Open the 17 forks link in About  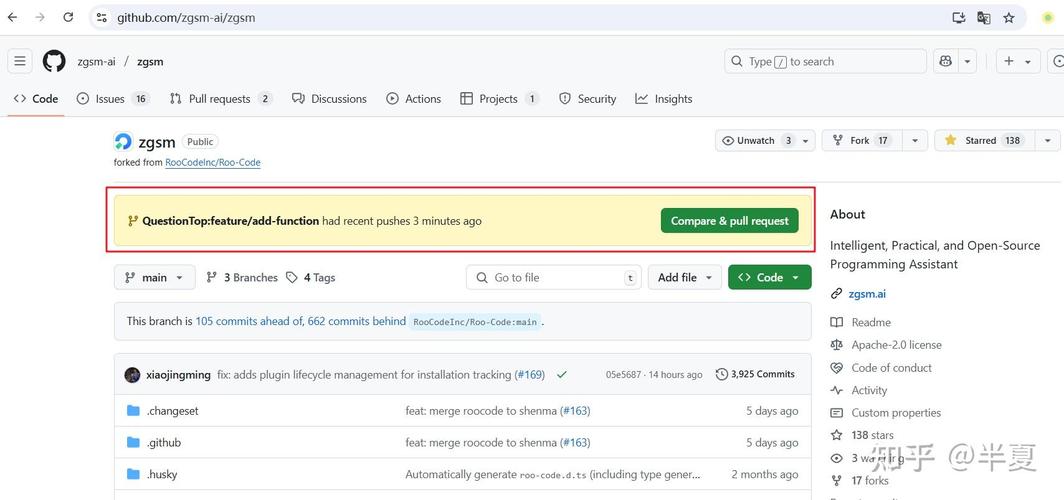(x=869, y=480)
